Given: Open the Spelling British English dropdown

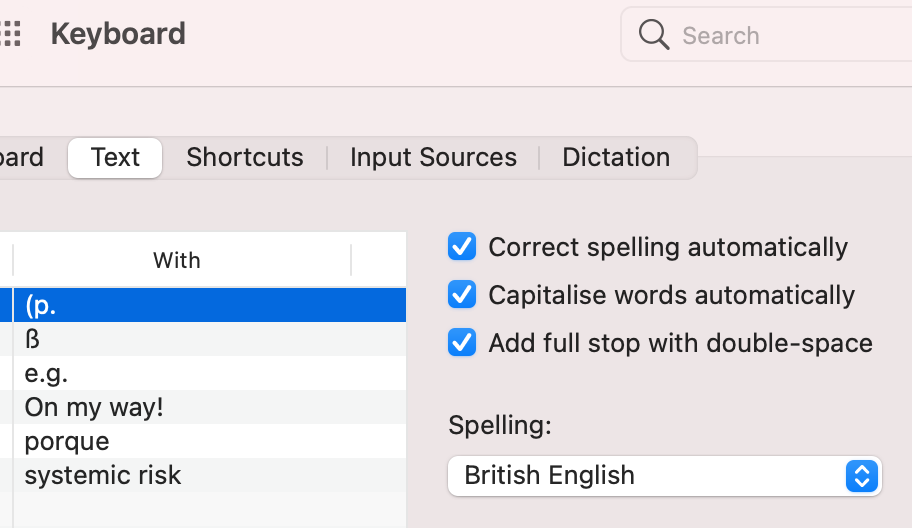Looking at the screenshot, I should coord(664,475).
